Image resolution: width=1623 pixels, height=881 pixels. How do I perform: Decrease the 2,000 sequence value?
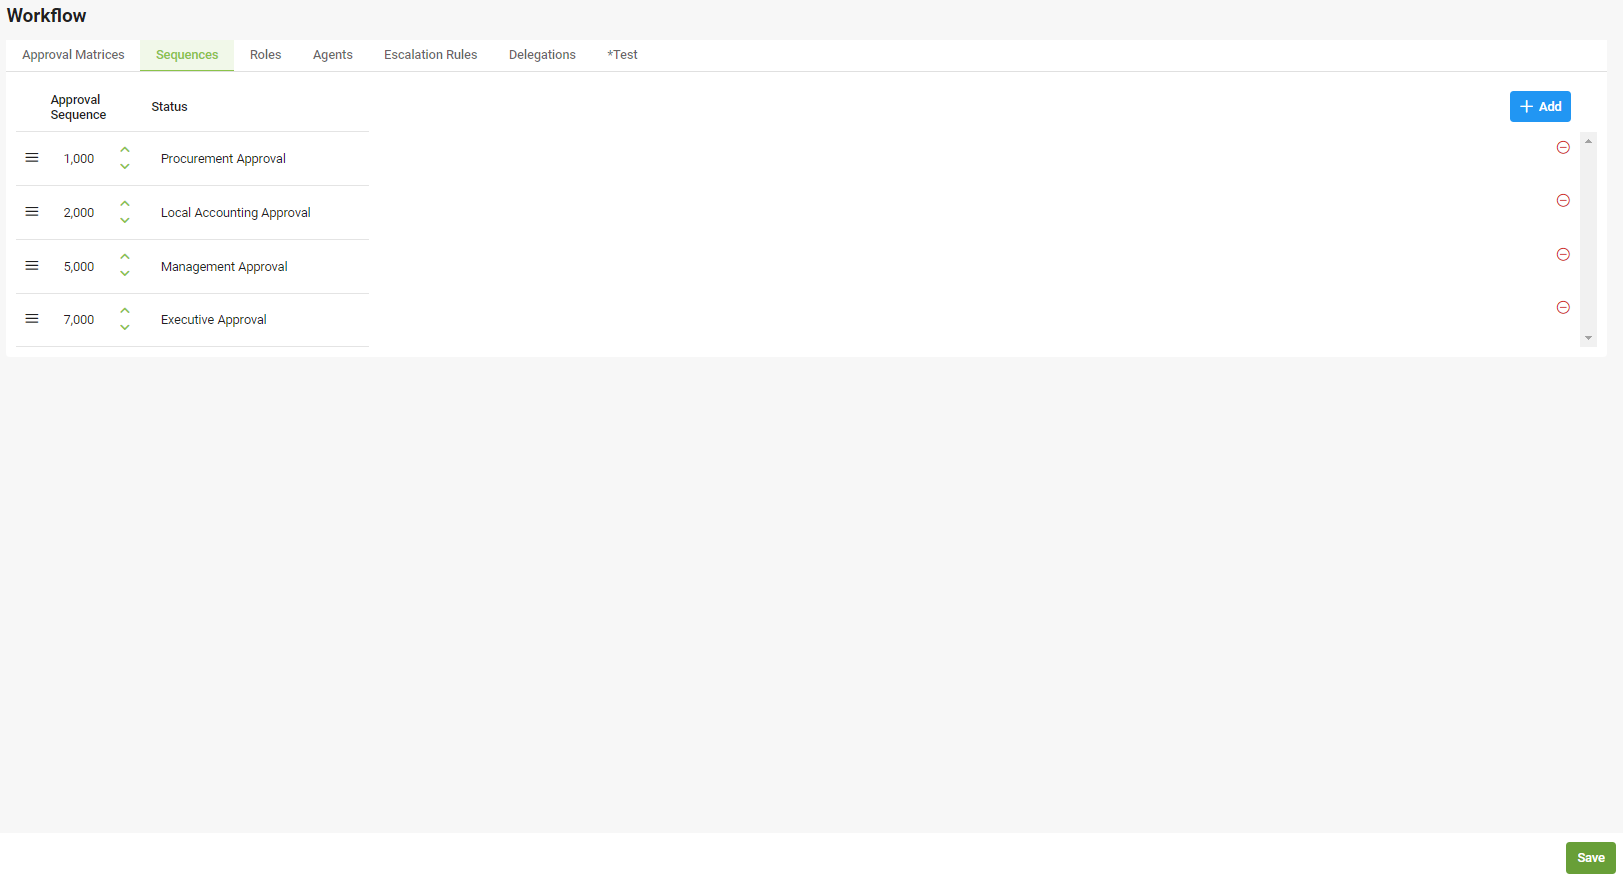pos(125,221)
